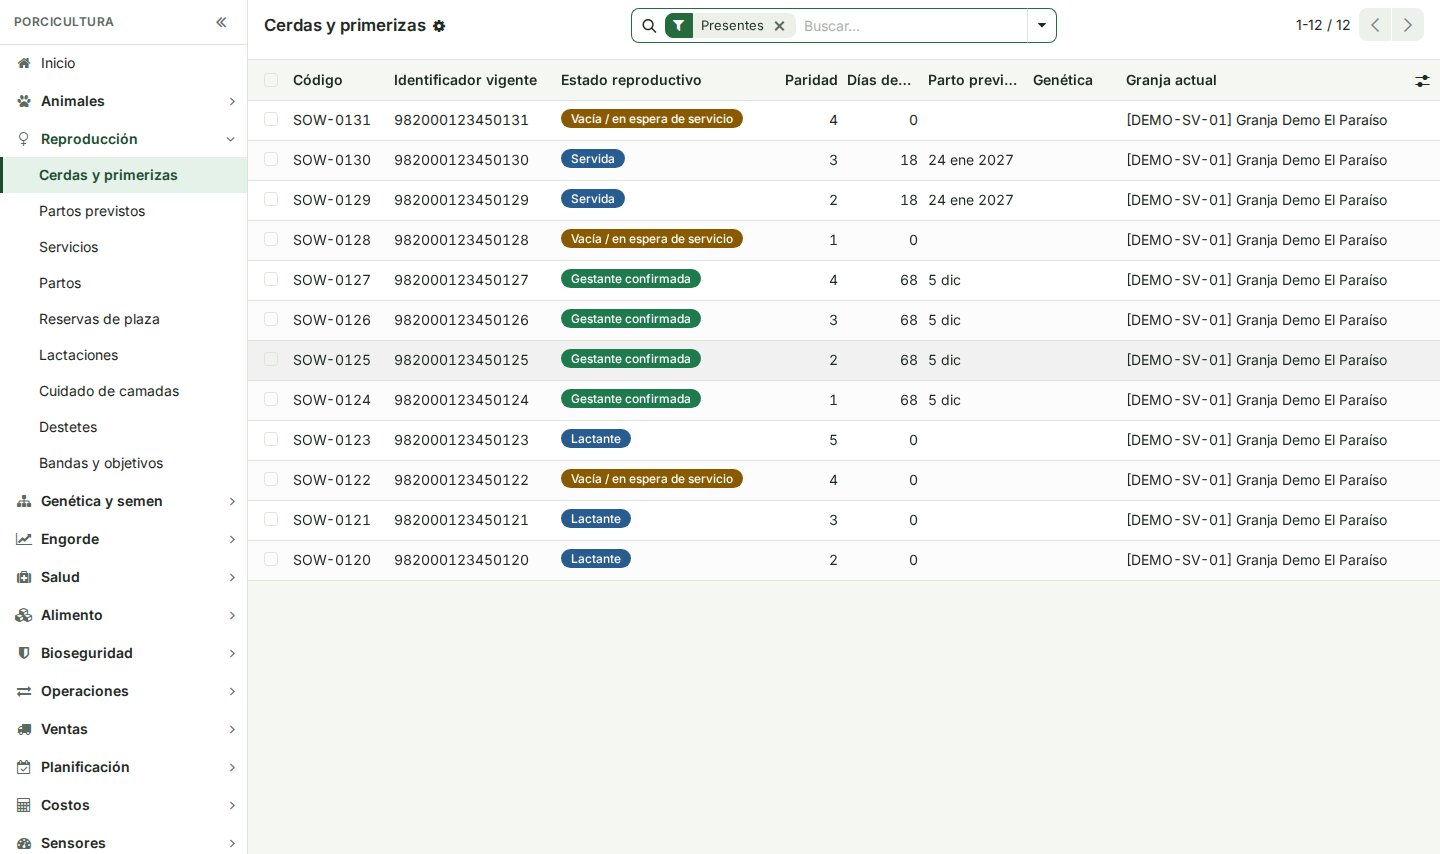Collapse the Reproducción menu chevron
Screen dimensions: 1440x854
[x=231, y=139]
